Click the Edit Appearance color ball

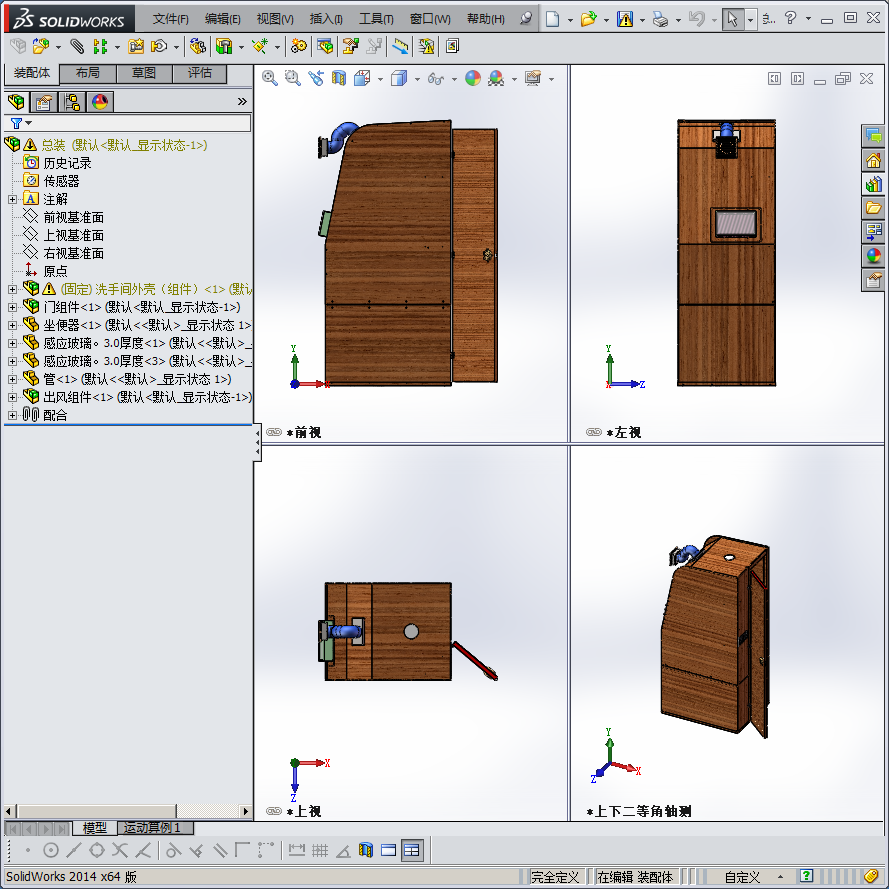tap(473, 78)
